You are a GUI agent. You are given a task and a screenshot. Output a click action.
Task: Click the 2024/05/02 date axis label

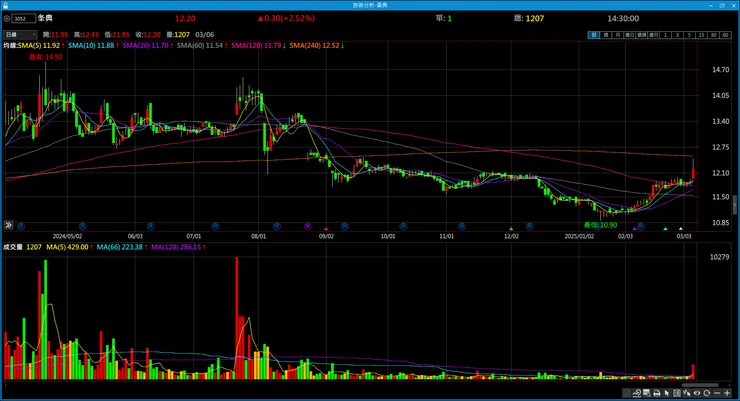pos(67,236)
